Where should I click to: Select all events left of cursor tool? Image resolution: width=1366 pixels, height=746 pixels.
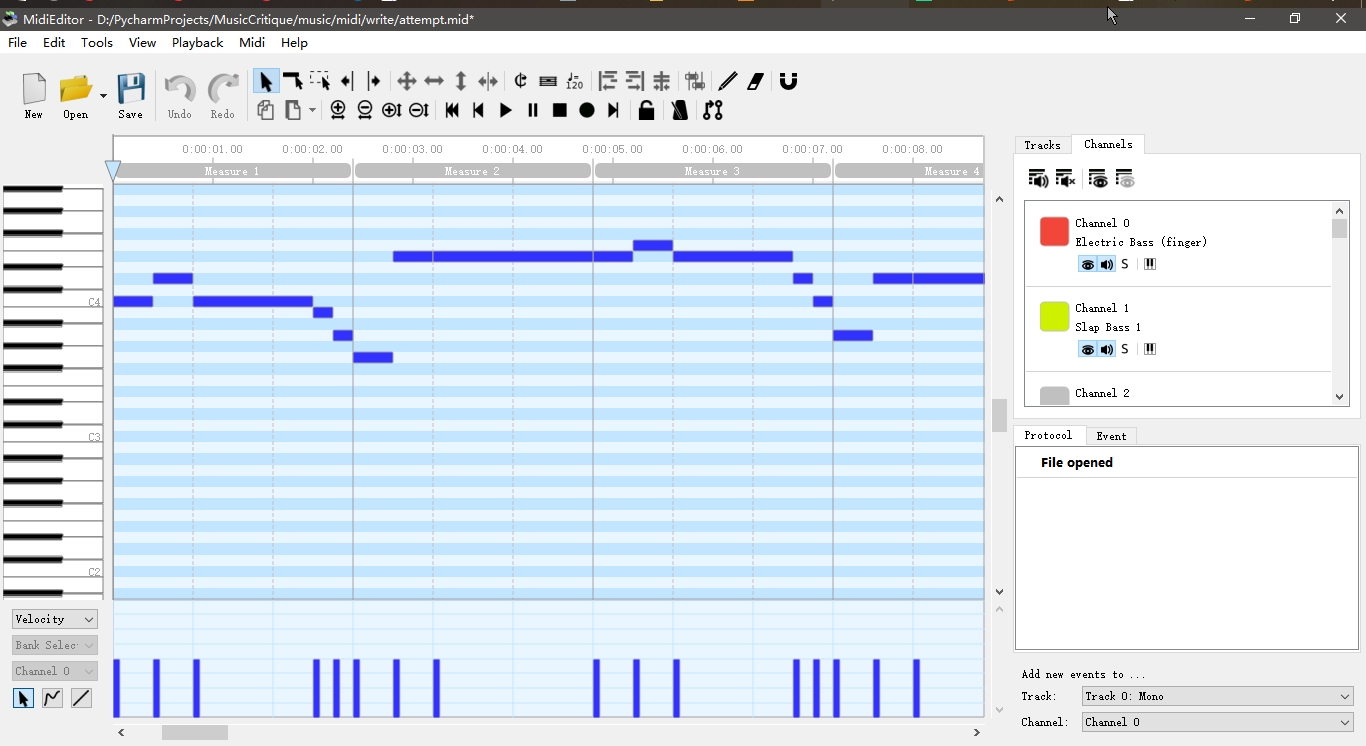347,81
